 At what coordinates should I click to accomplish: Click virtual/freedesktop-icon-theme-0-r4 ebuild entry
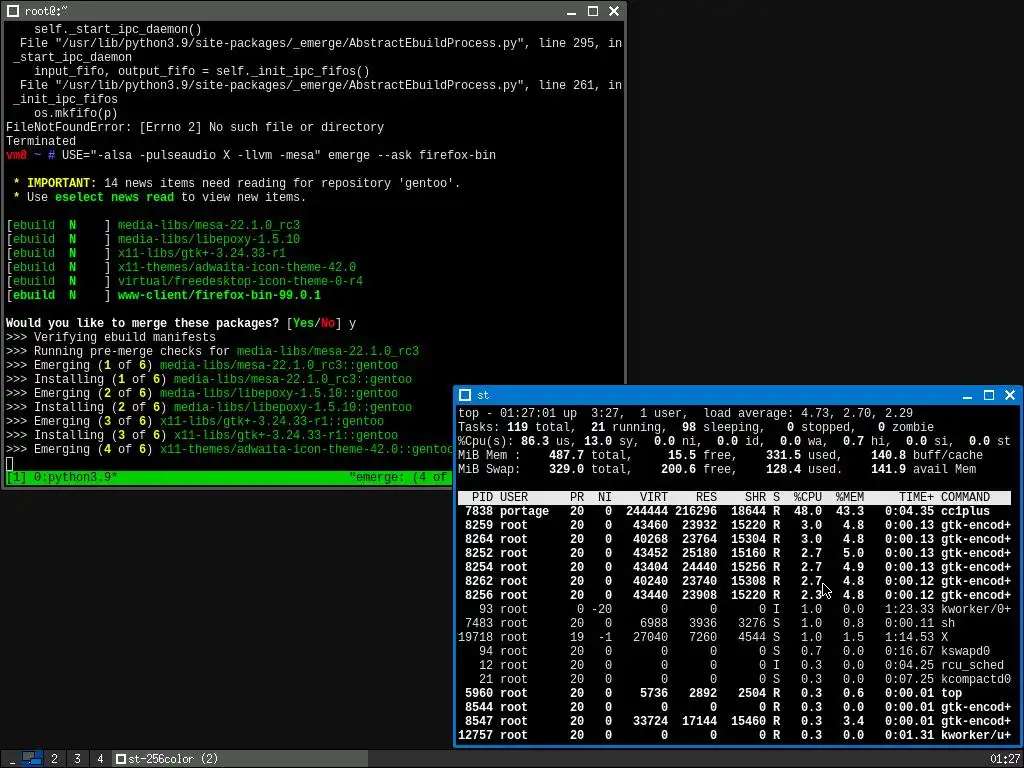(x=240, y=281)
